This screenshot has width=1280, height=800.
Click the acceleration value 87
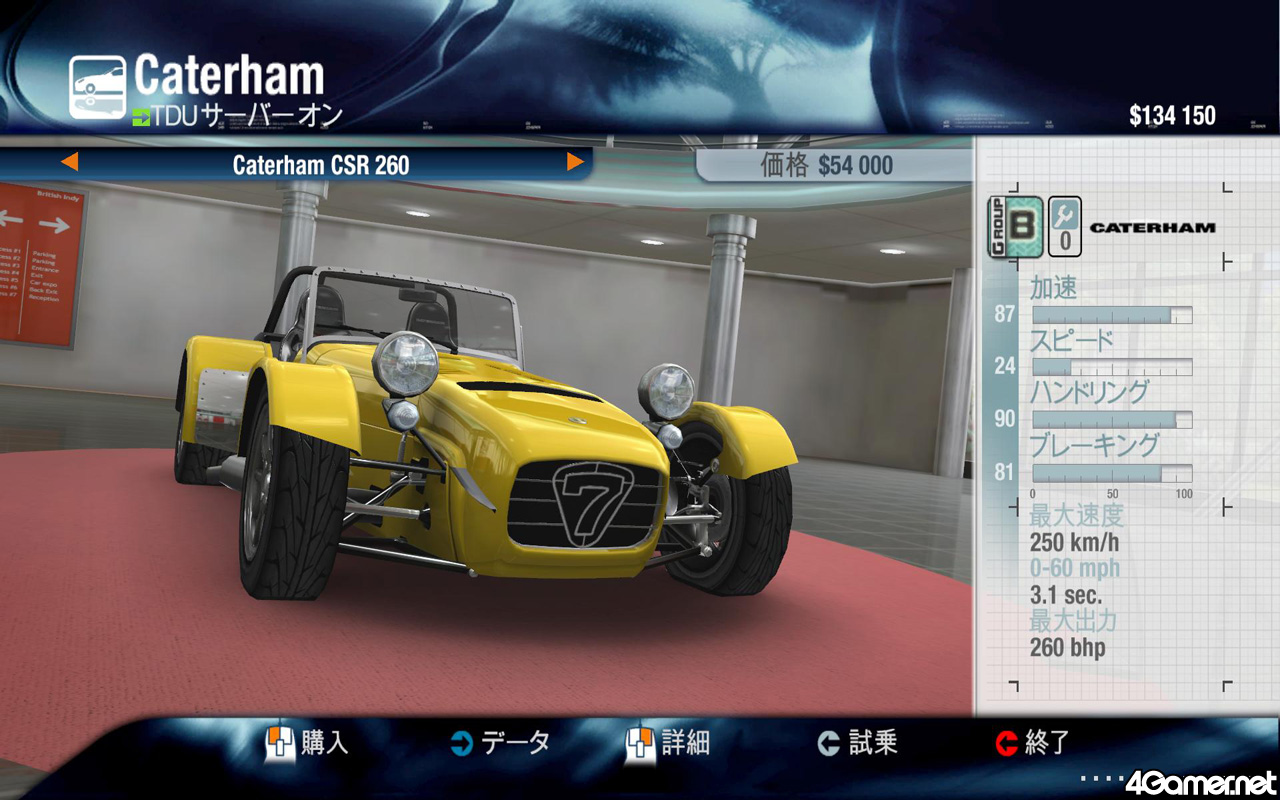point(1005,314)
